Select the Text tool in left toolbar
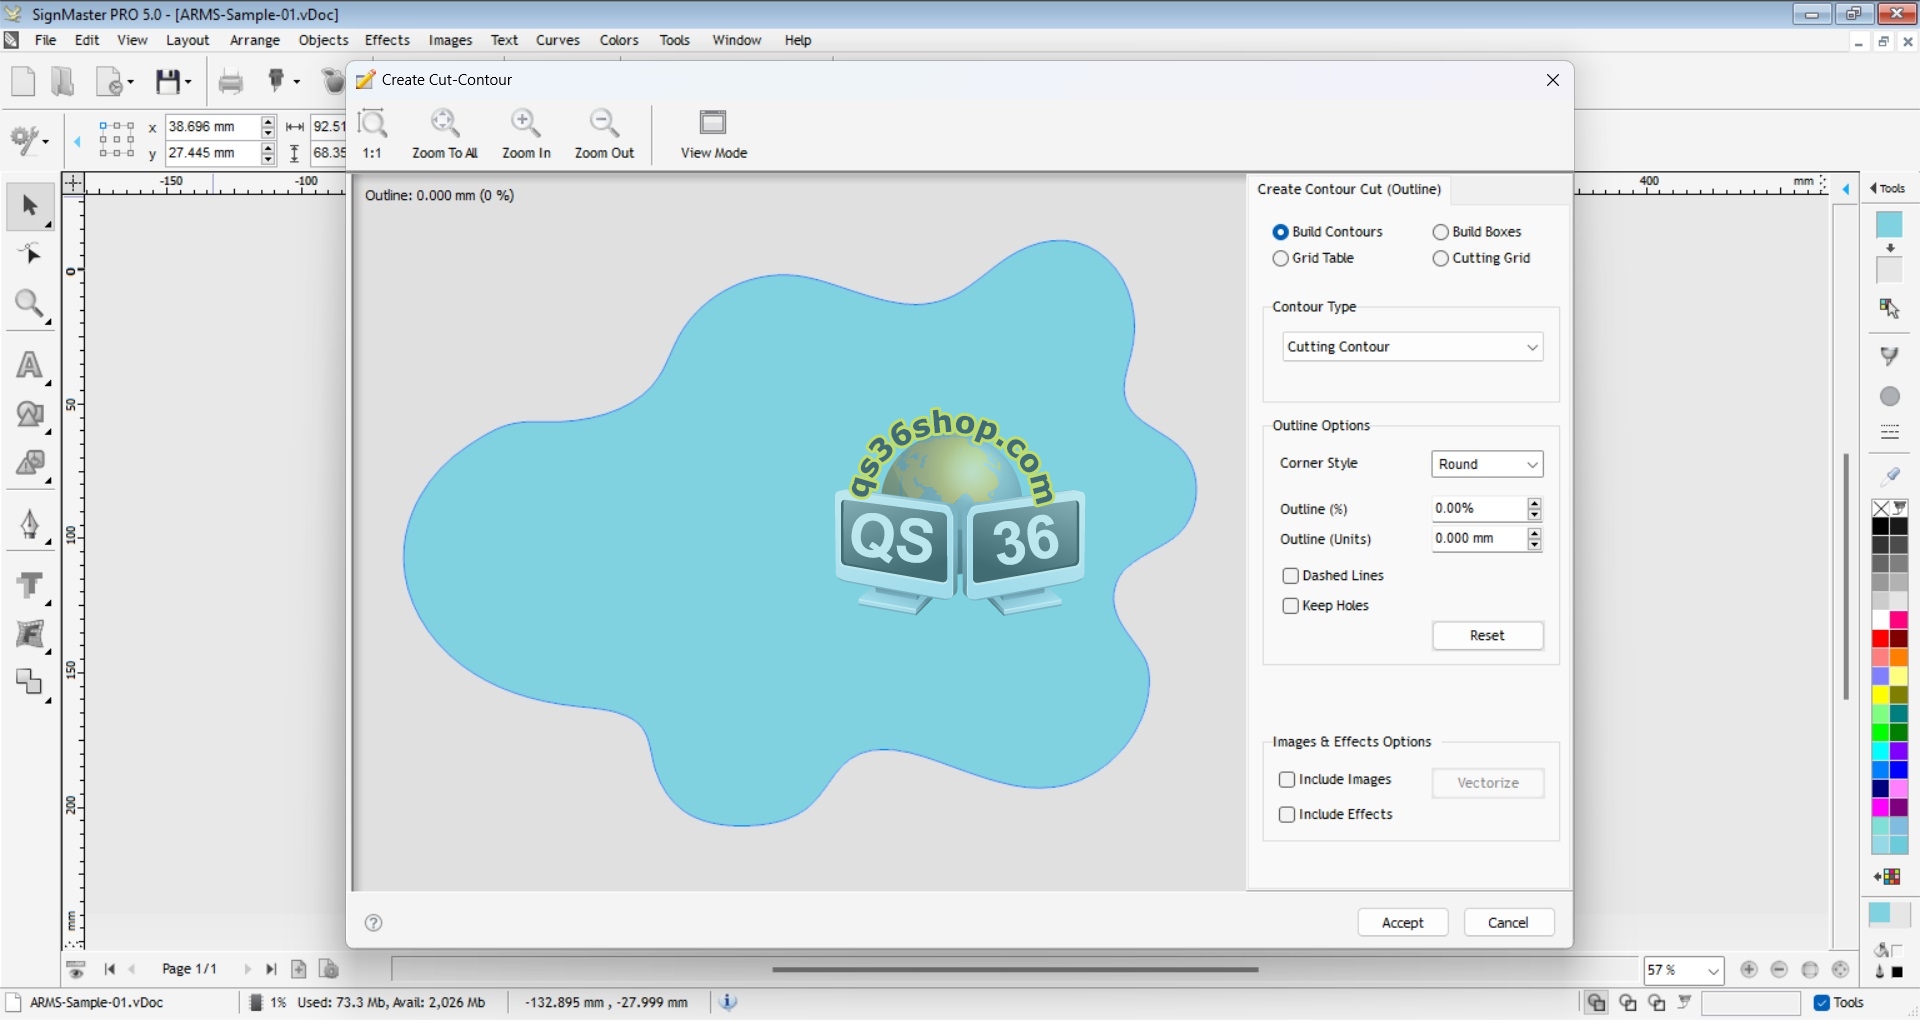 [29, 365]
